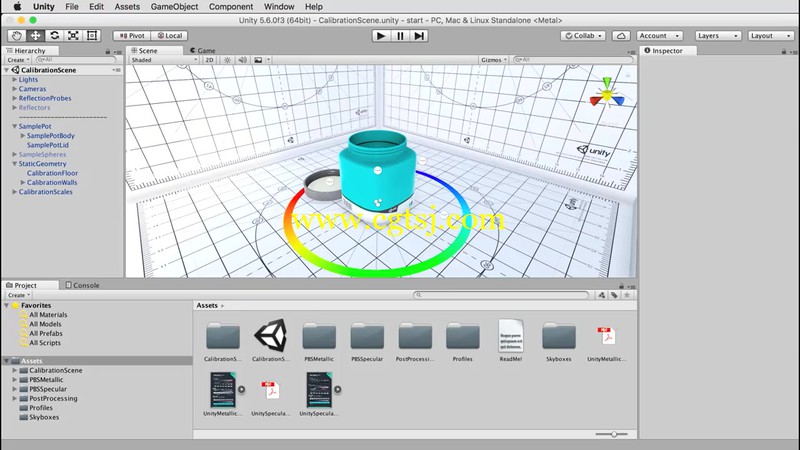
Task: Select CalibrationFloor in Hierarchy
Action: 52,173
